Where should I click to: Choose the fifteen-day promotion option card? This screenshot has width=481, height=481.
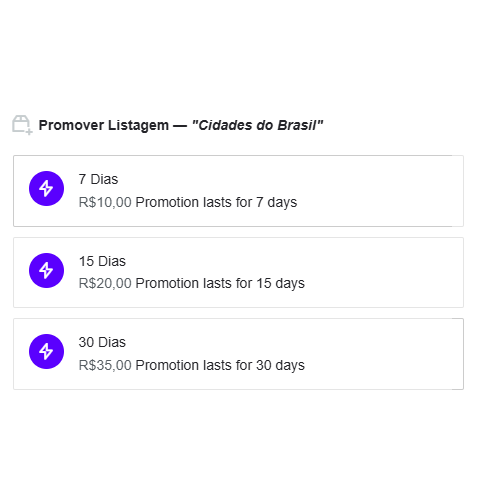[x=238, y=272]
